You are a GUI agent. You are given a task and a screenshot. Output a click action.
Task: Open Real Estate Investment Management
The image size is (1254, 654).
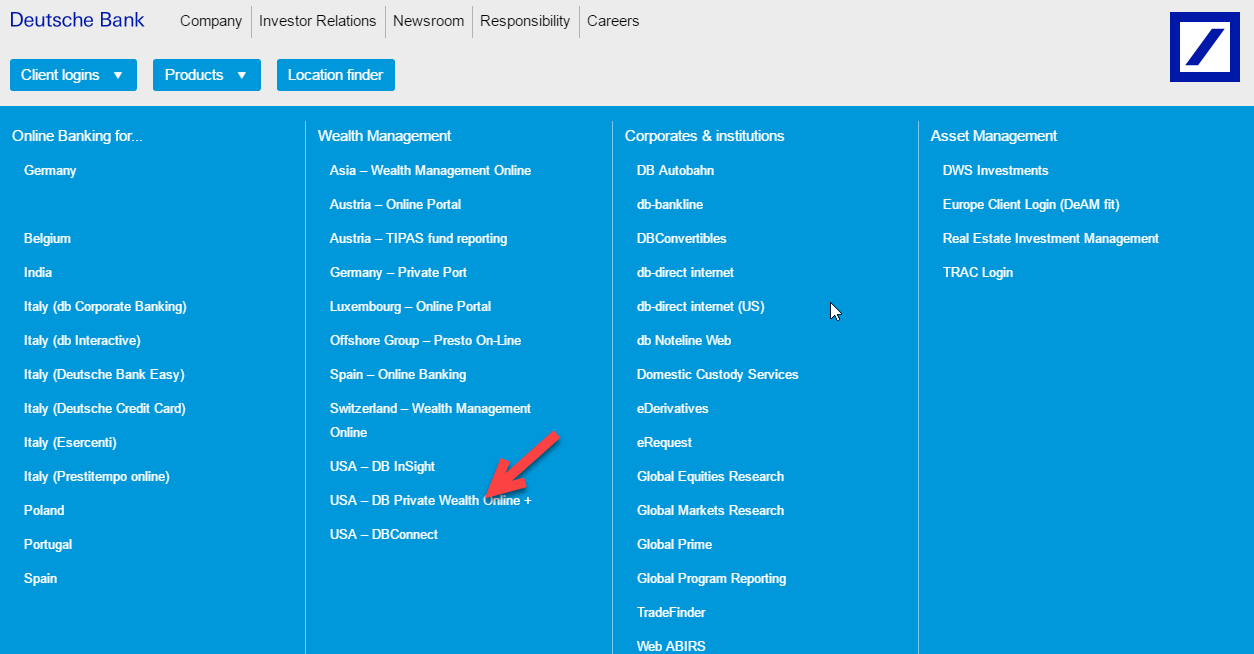click(1051, 238)
